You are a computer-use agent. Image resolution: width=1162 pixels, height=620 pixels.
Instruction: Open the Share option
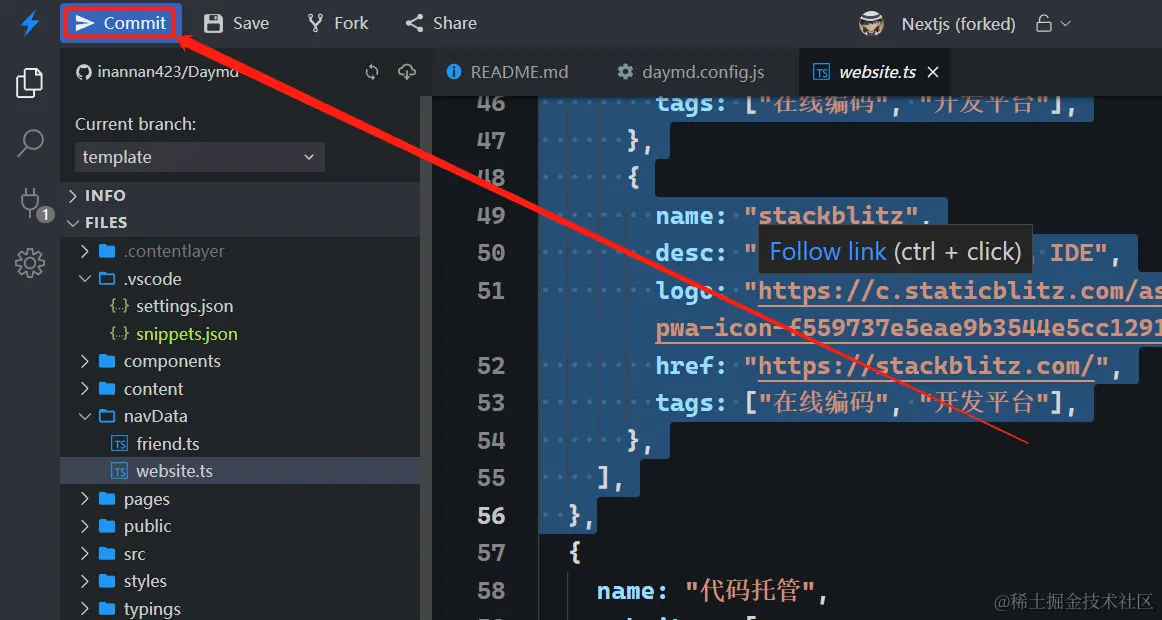441,24
